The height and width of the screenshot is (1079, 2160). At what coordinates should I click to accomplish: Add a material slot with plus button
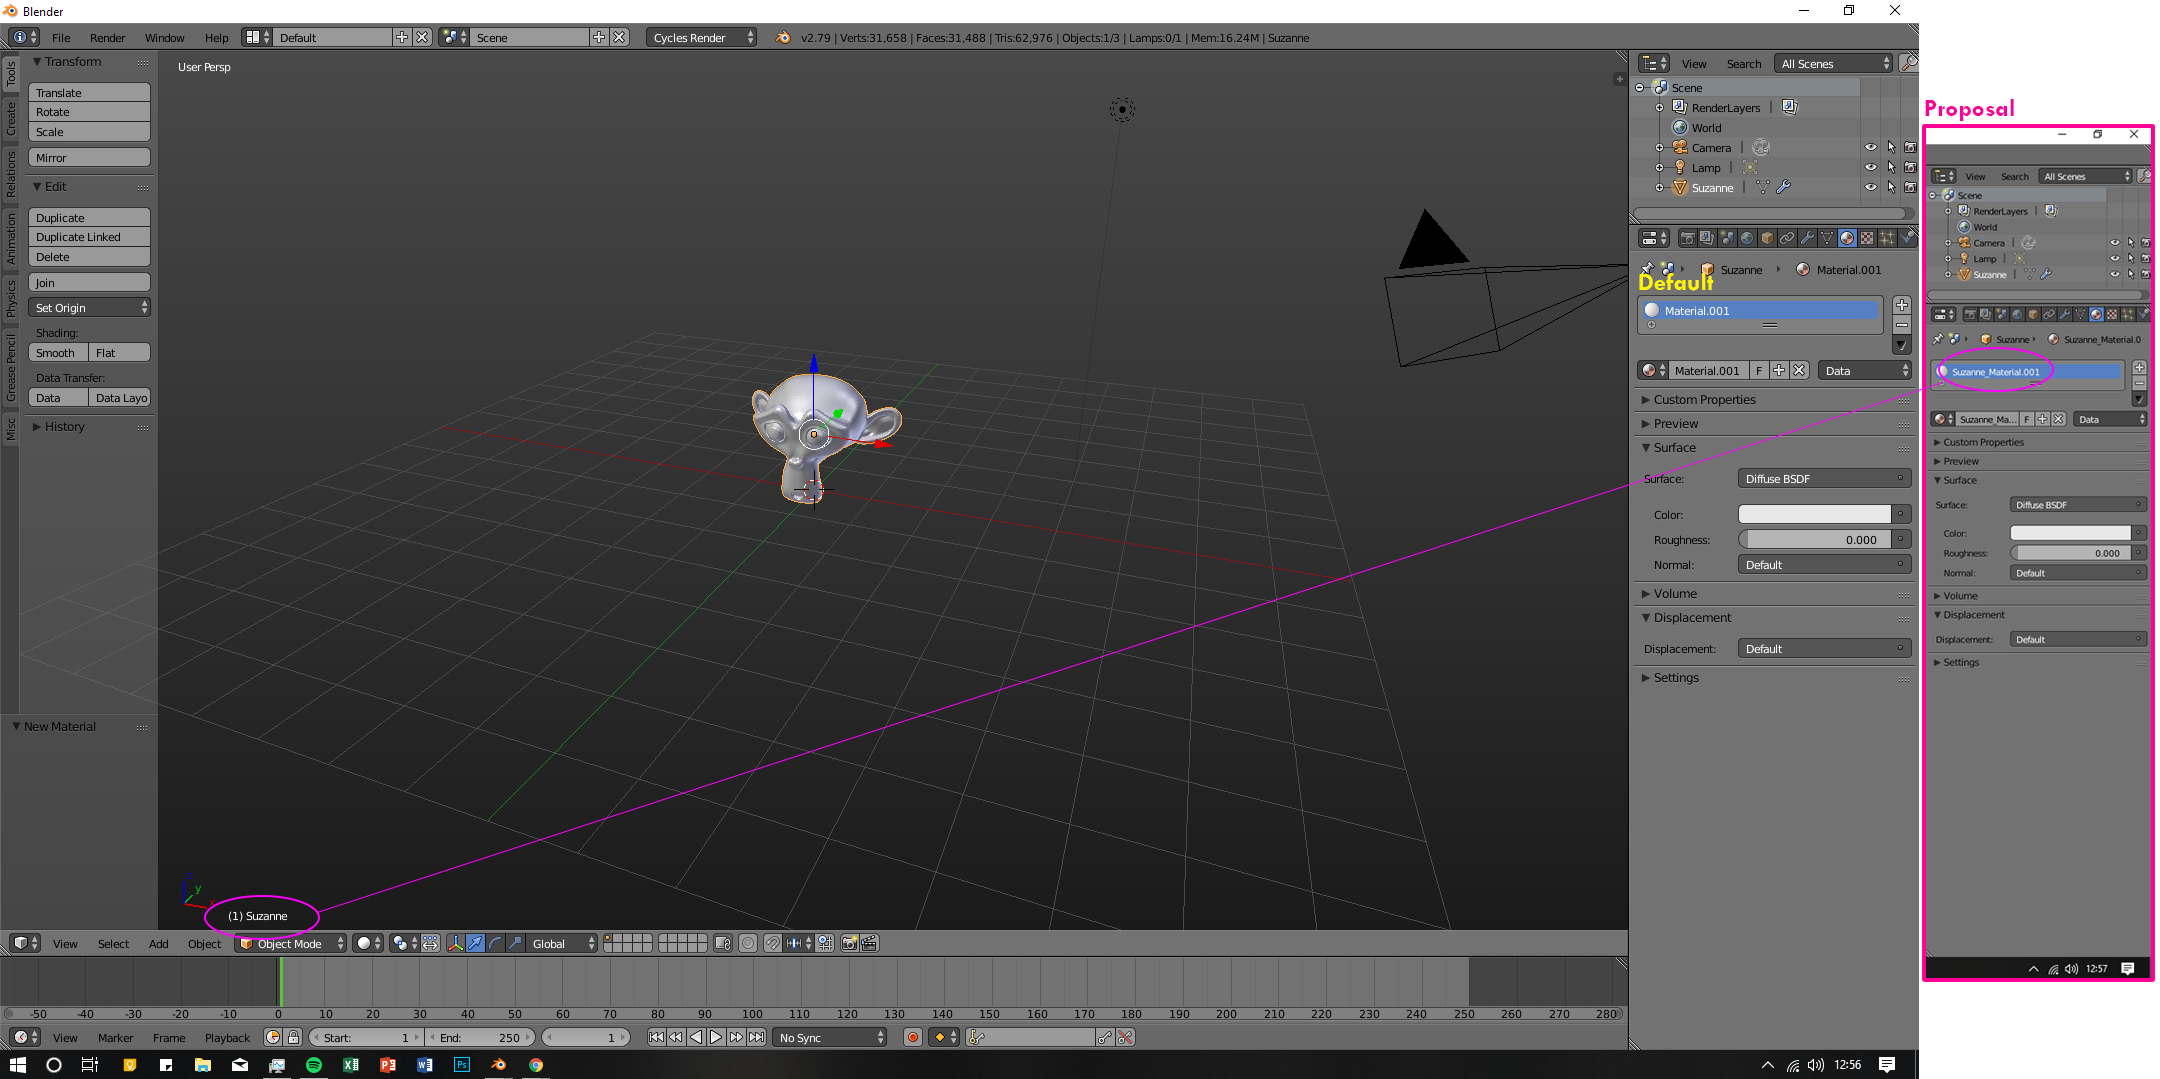pos(1902,306)
